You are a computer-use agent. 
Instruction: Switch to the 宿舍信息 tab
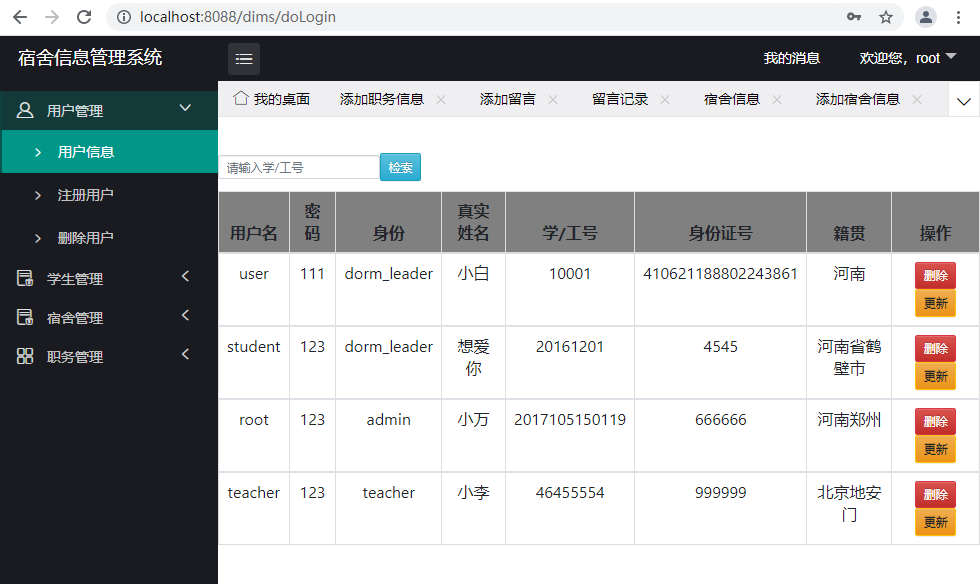(732, 99)
